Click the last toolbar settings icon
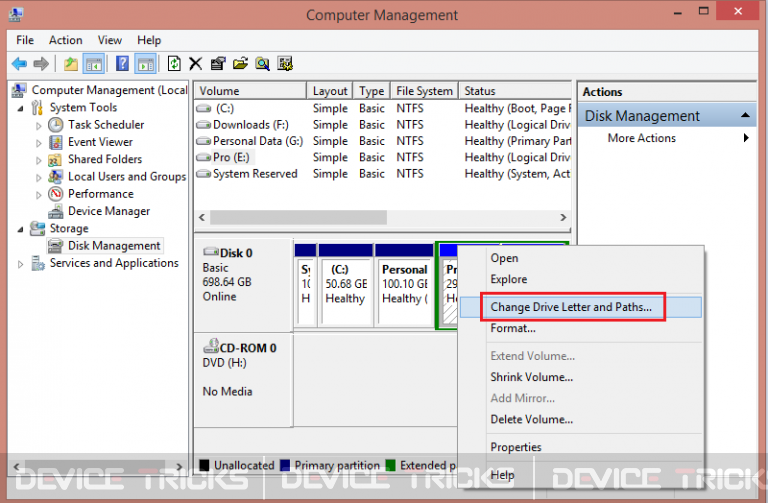Viewport: 768px width, 503px height. pos(285,64)
